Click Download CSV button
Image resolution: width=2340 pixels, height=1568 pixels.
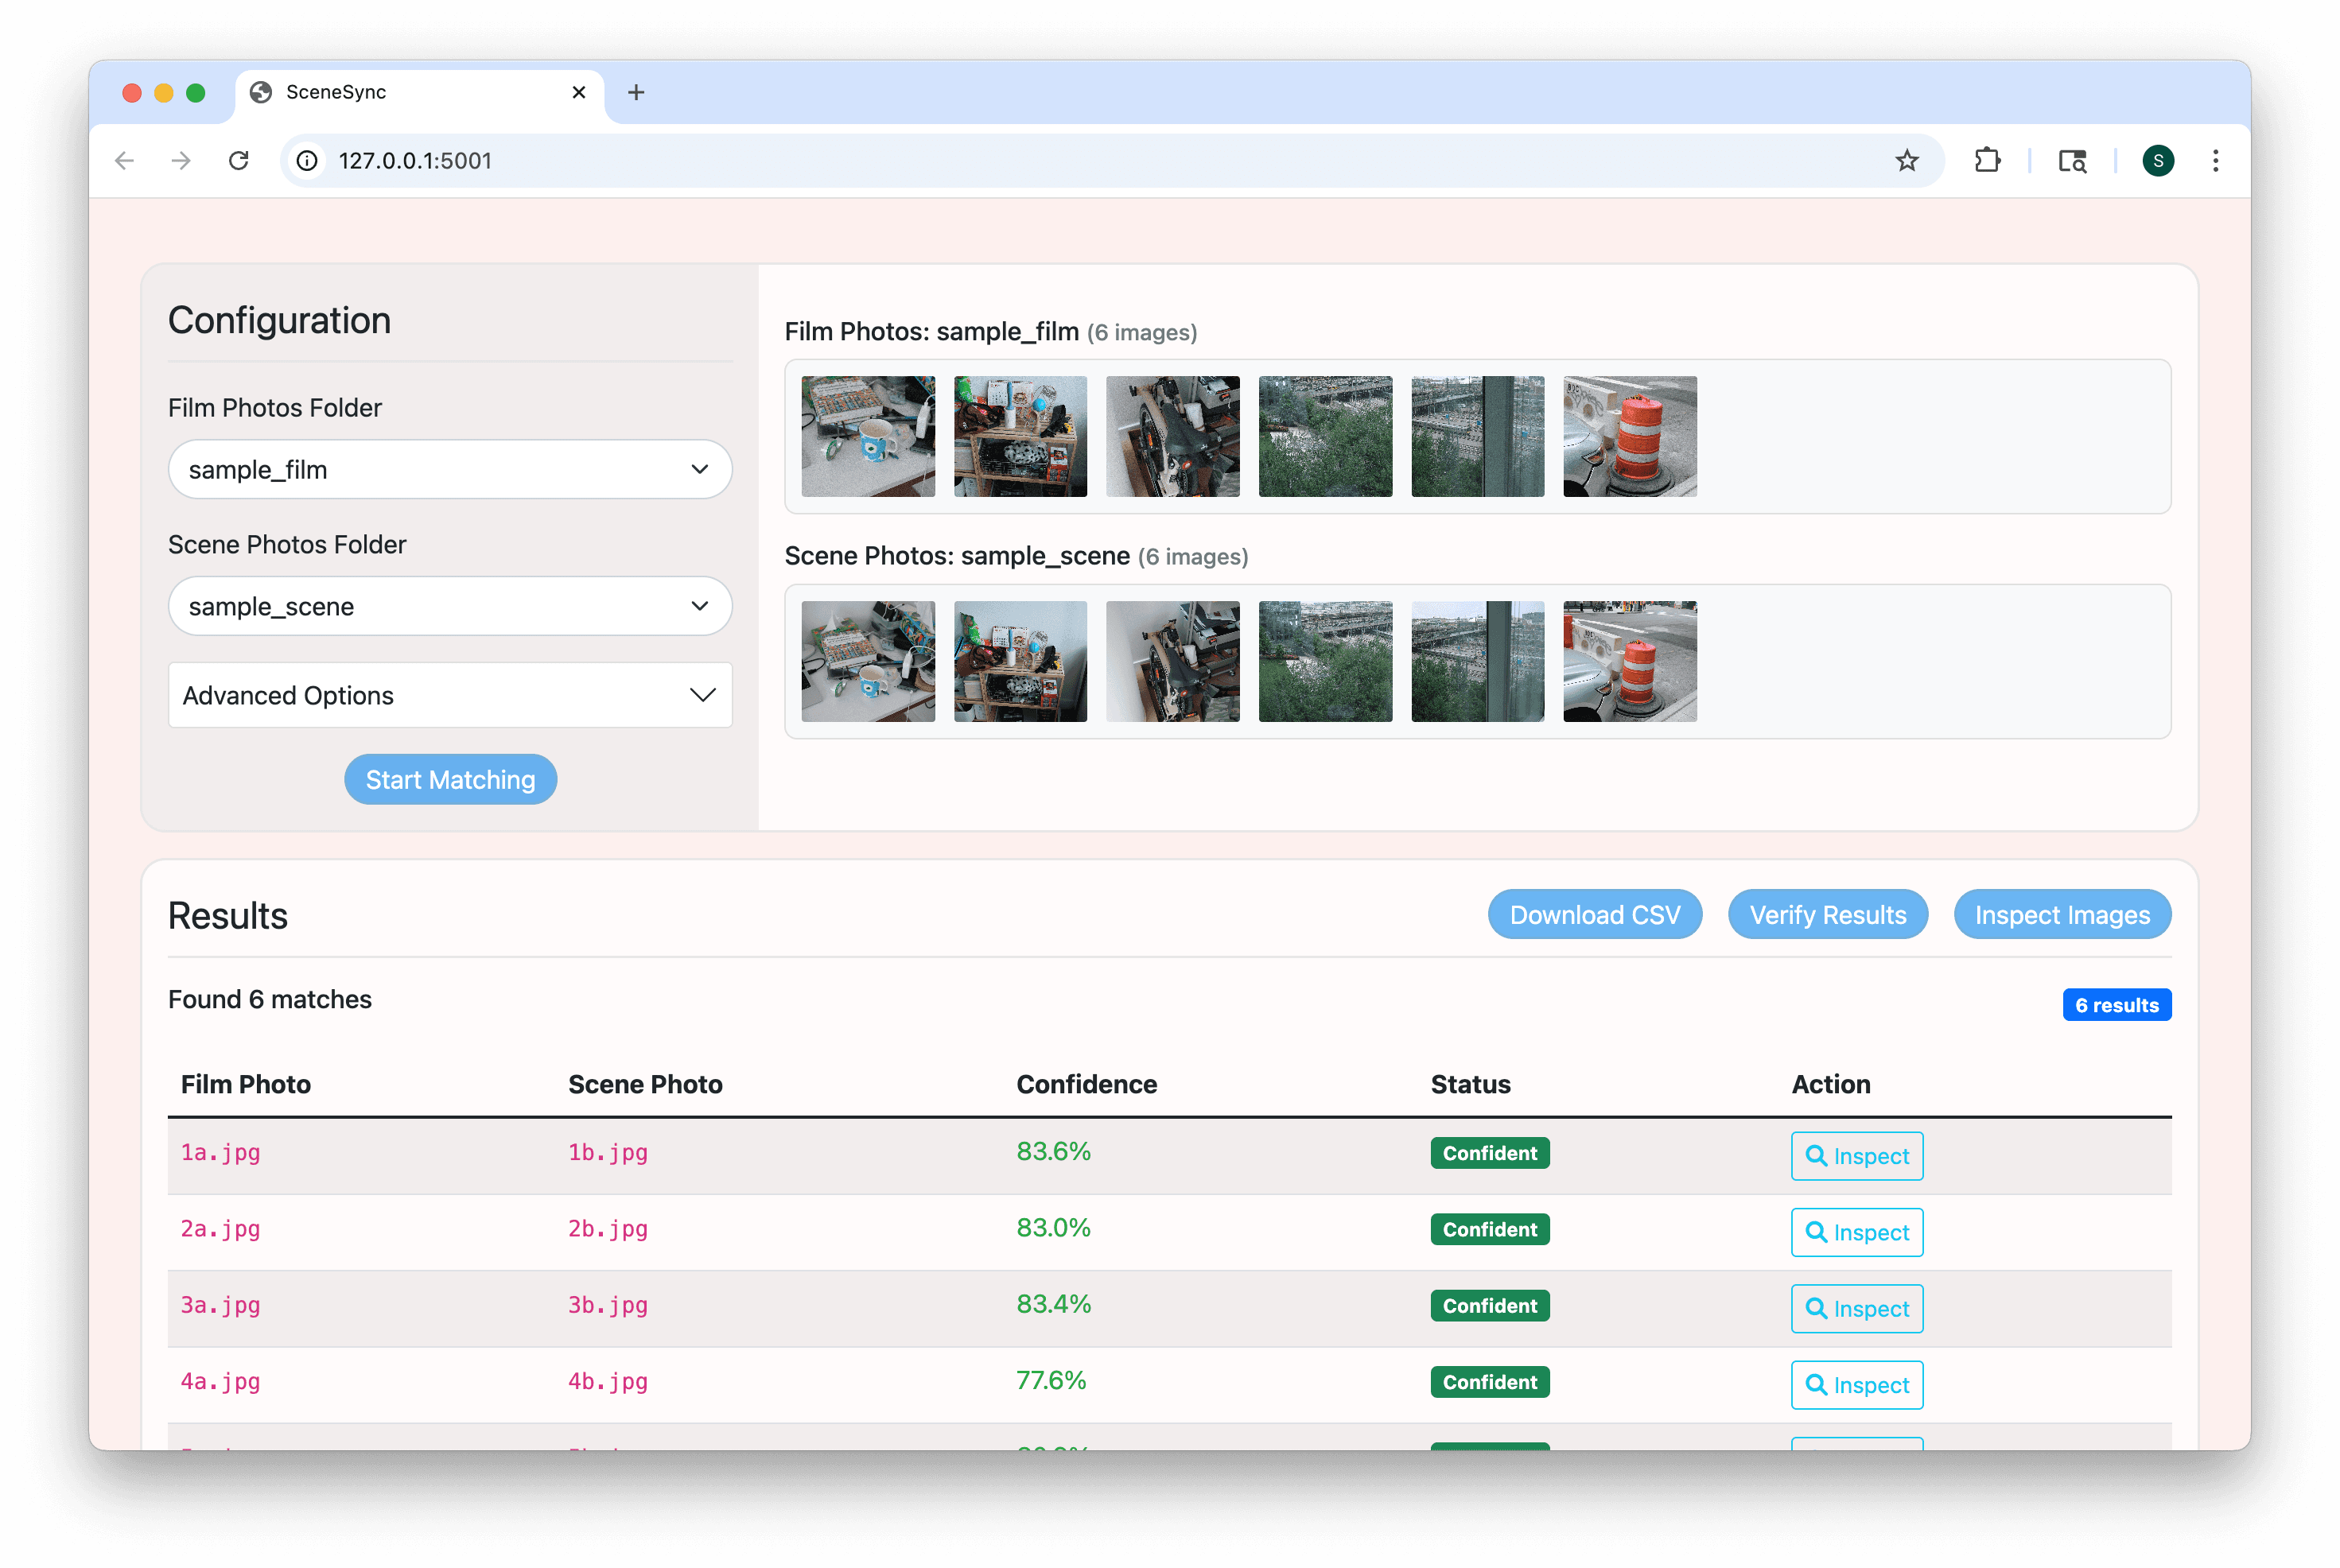(x=1594, y=915)
